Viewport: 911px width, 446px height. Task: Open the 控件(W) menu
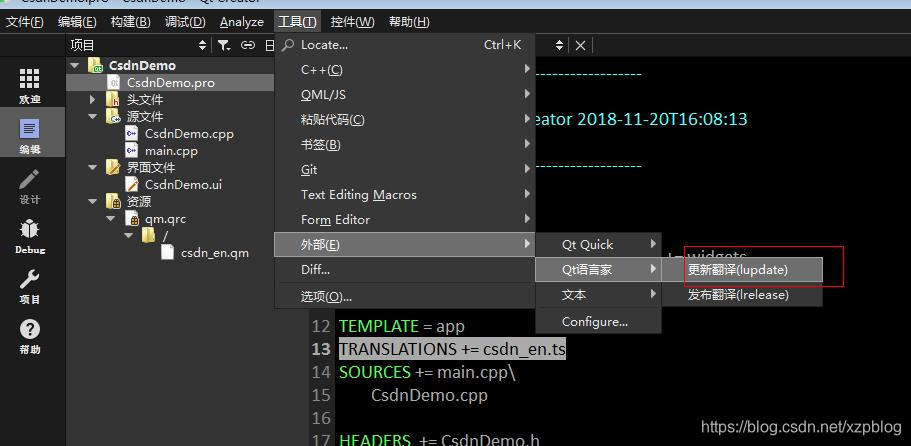click(352, 22)
